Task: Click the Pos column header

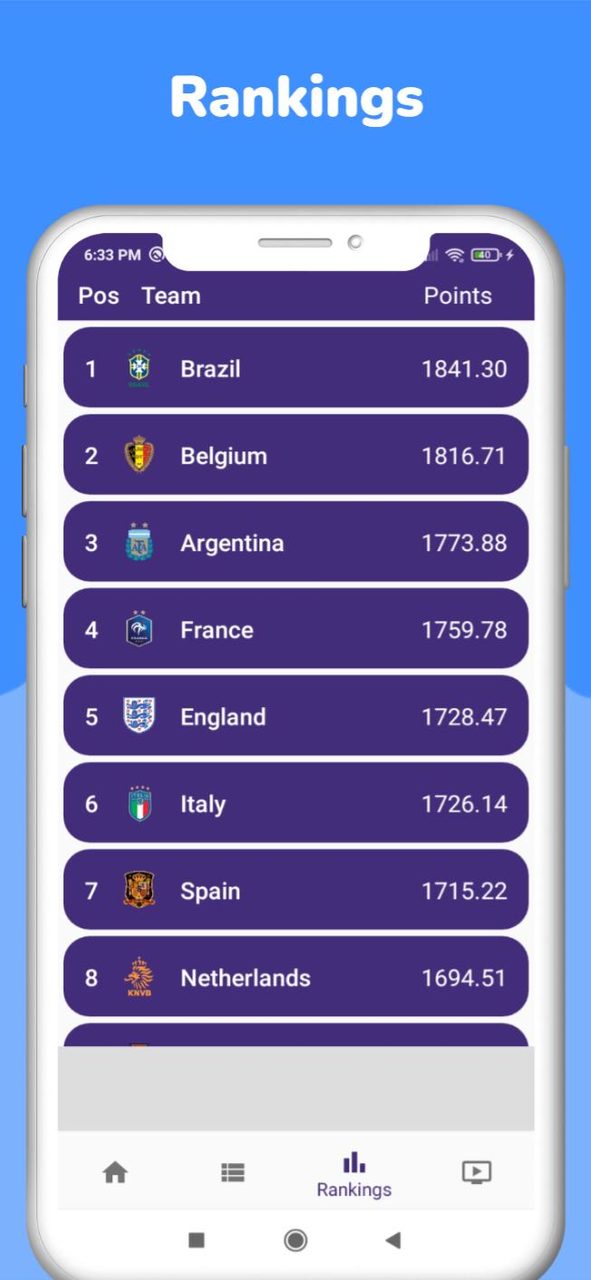Action: point(97,295)
